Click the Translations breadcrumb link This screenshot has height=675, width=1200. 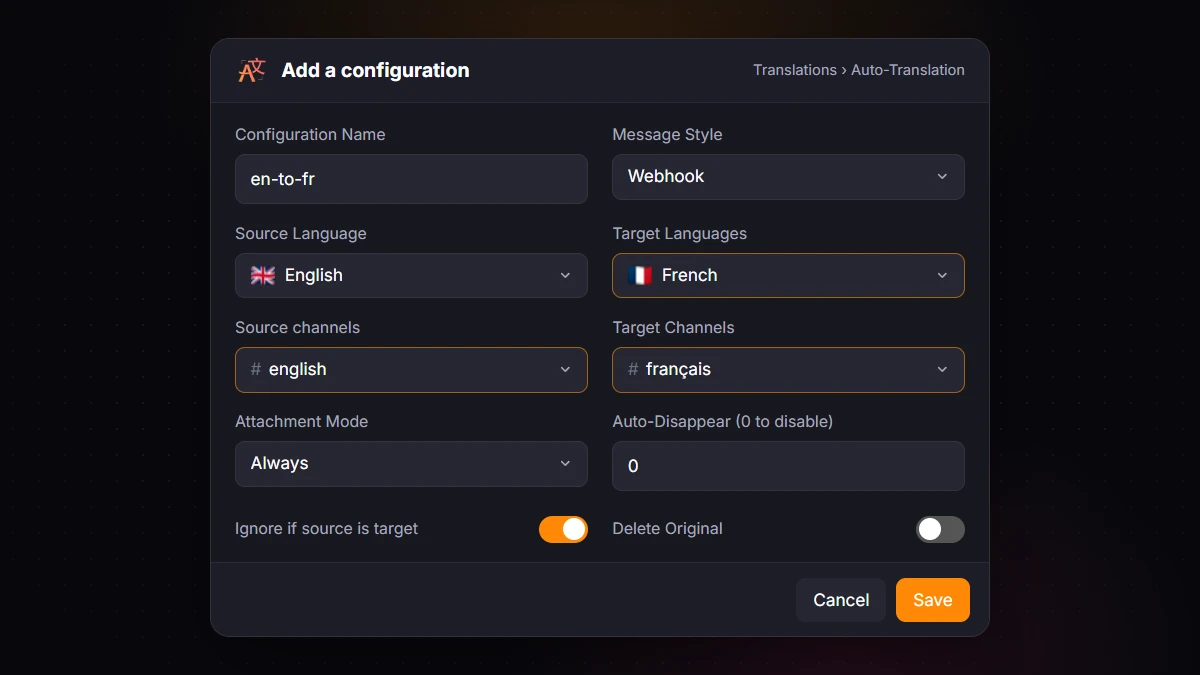point(795,70)
